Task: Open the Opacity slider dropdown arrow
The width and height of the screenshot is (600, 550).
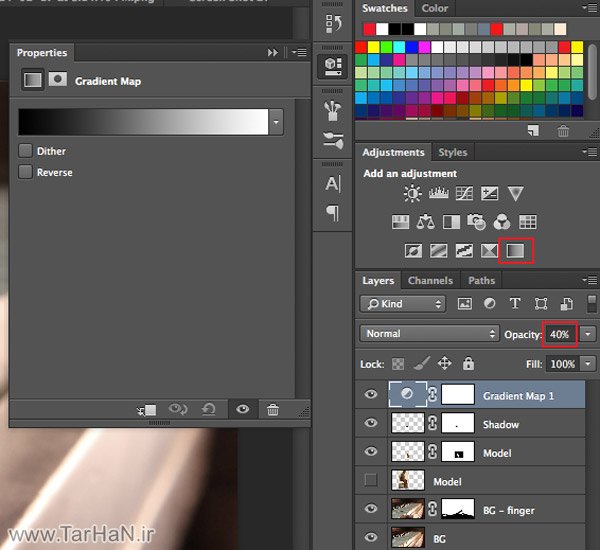Action: click(x=588, y=333)
